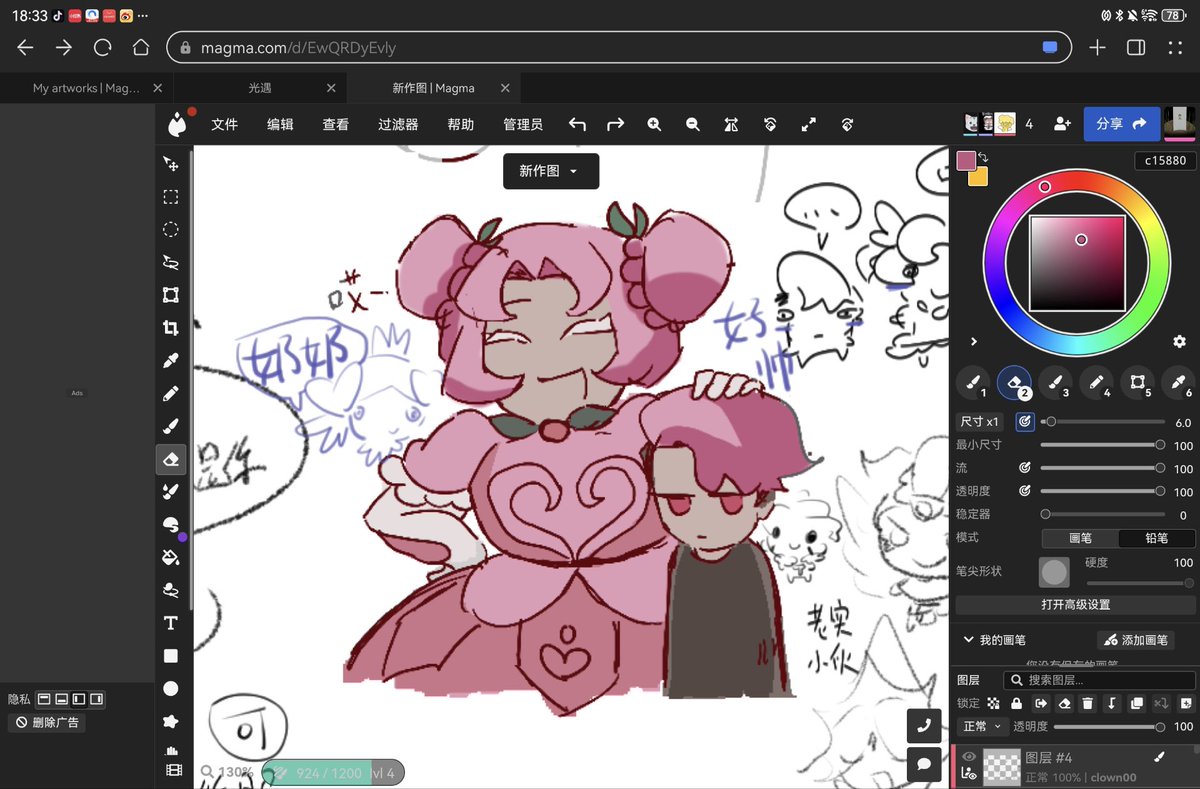
Task: Click the 搜索图层 search field
Action: point(1099,680)
